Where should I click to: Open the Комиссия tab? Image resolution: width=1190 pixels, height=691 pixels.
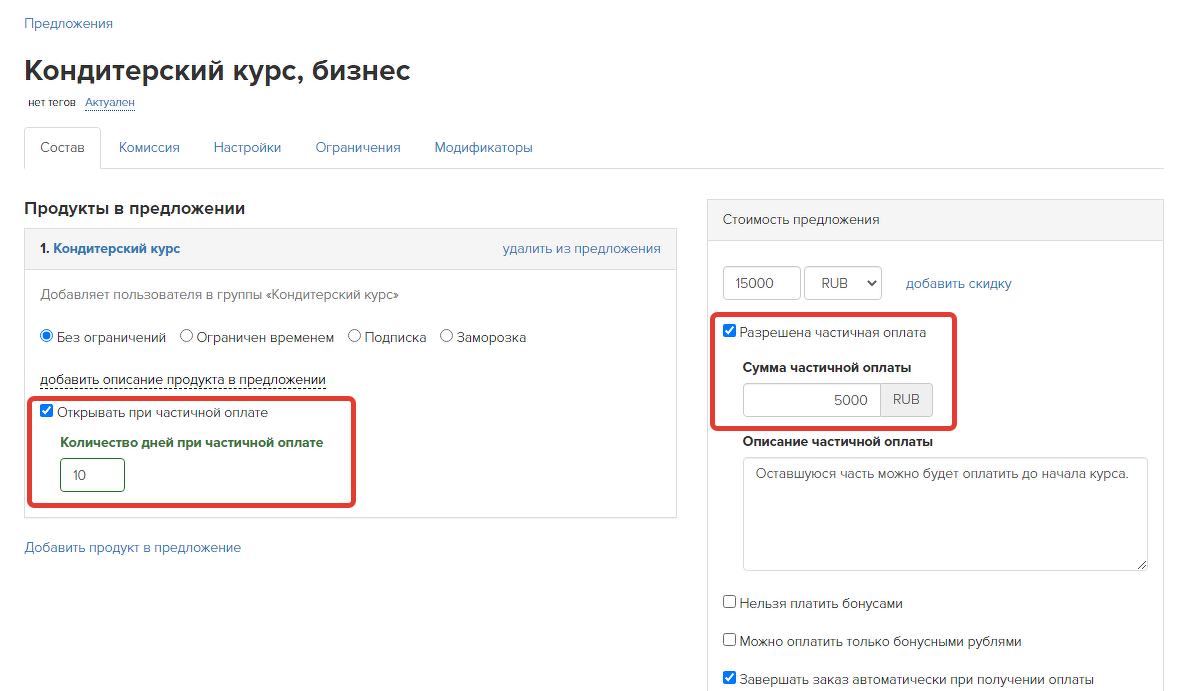(149, 147)
